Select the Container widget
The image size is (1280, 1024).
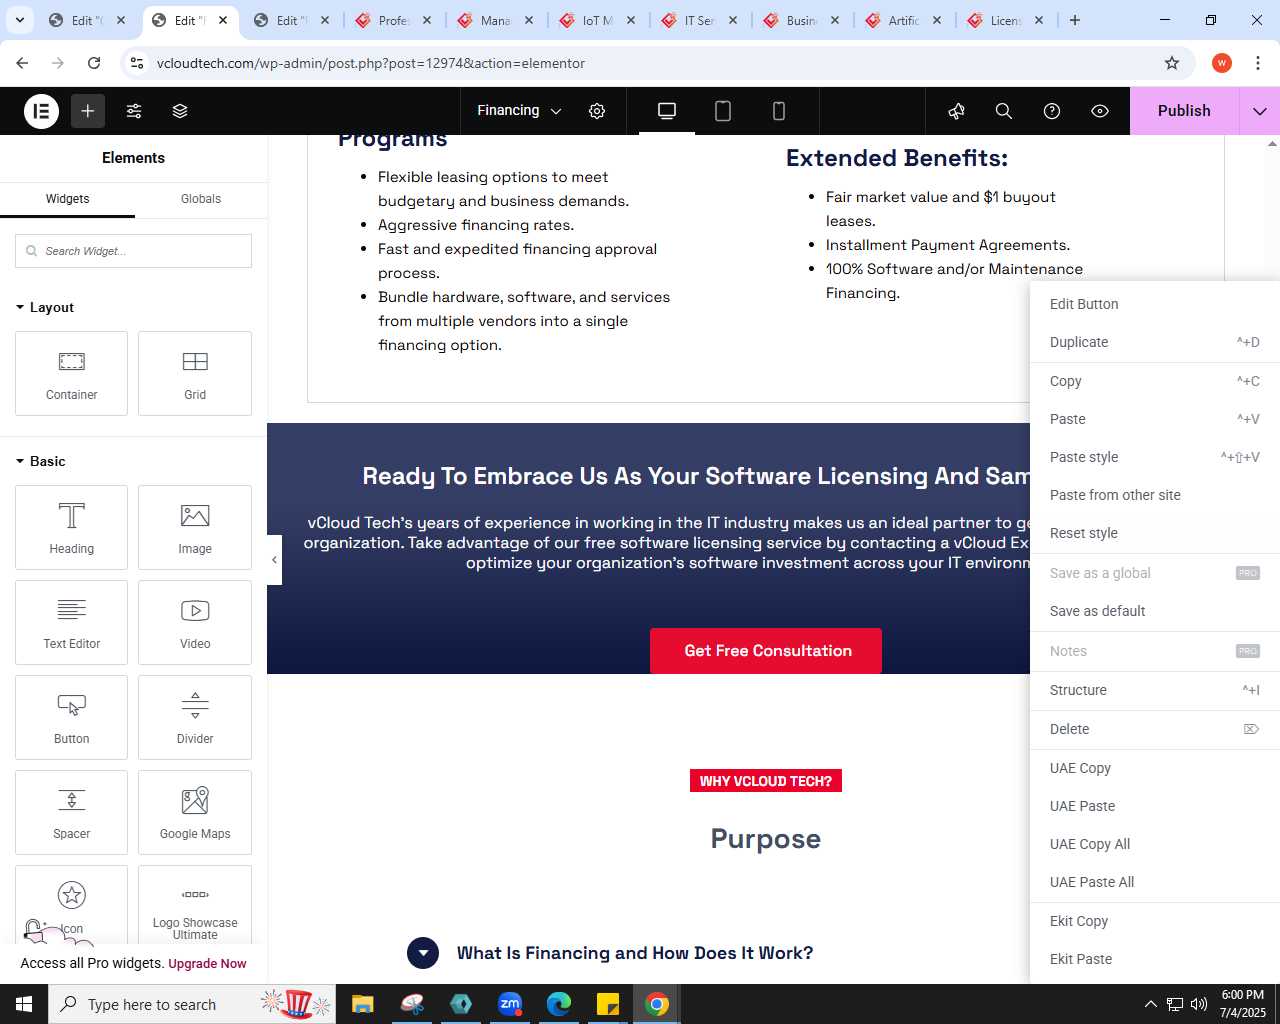[x=72, y=373]
